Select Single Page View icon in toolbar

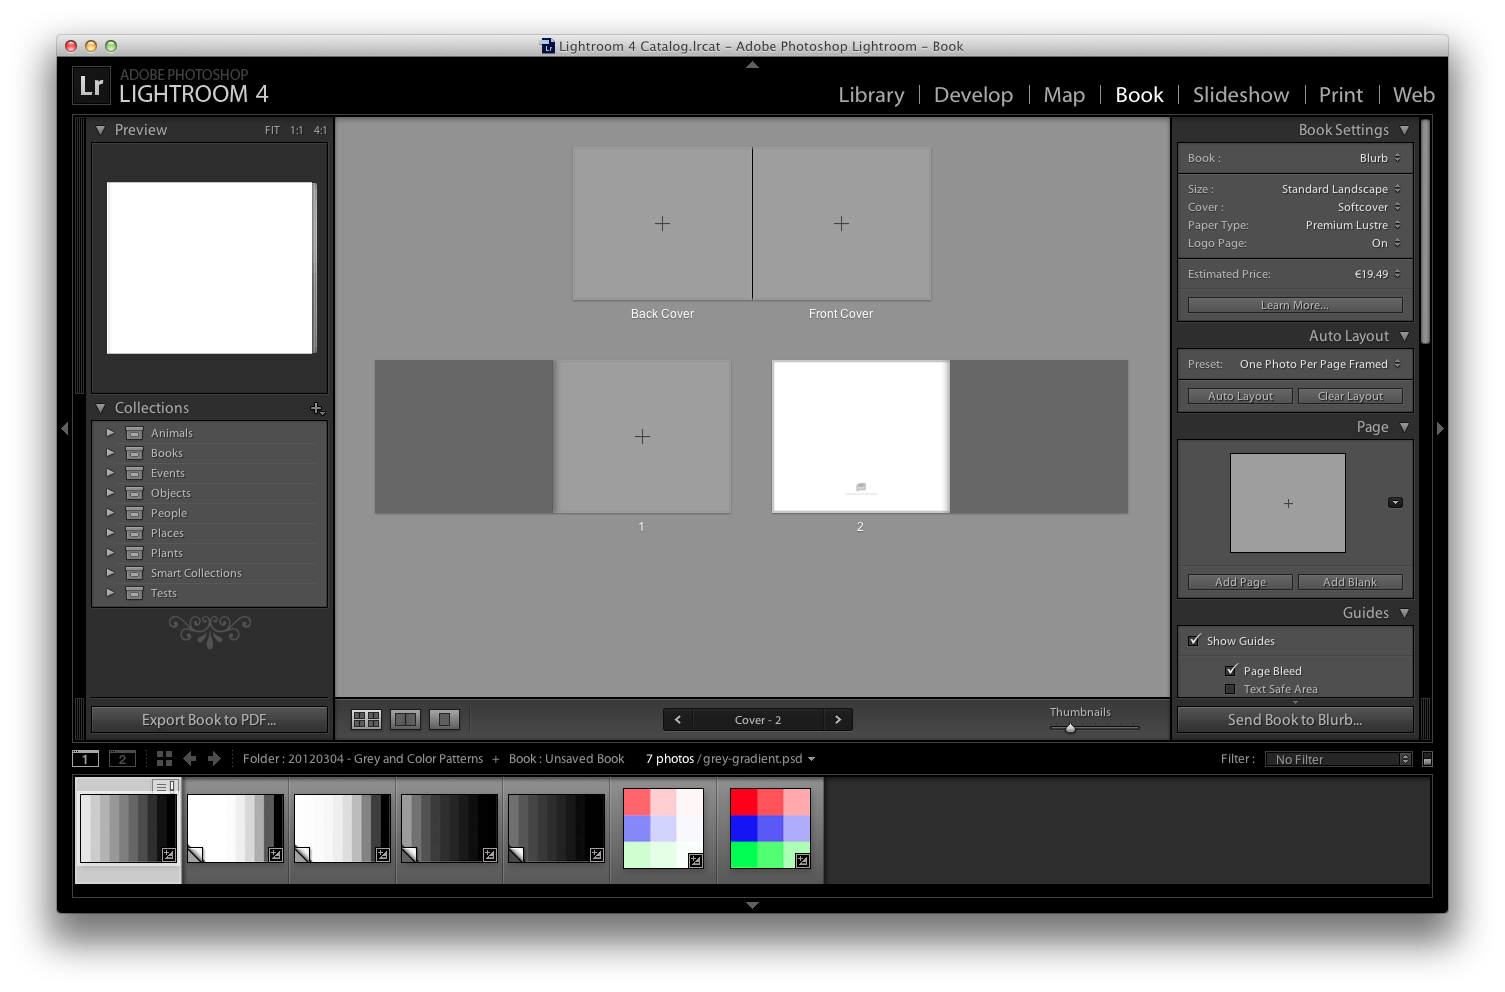point(444,719)
